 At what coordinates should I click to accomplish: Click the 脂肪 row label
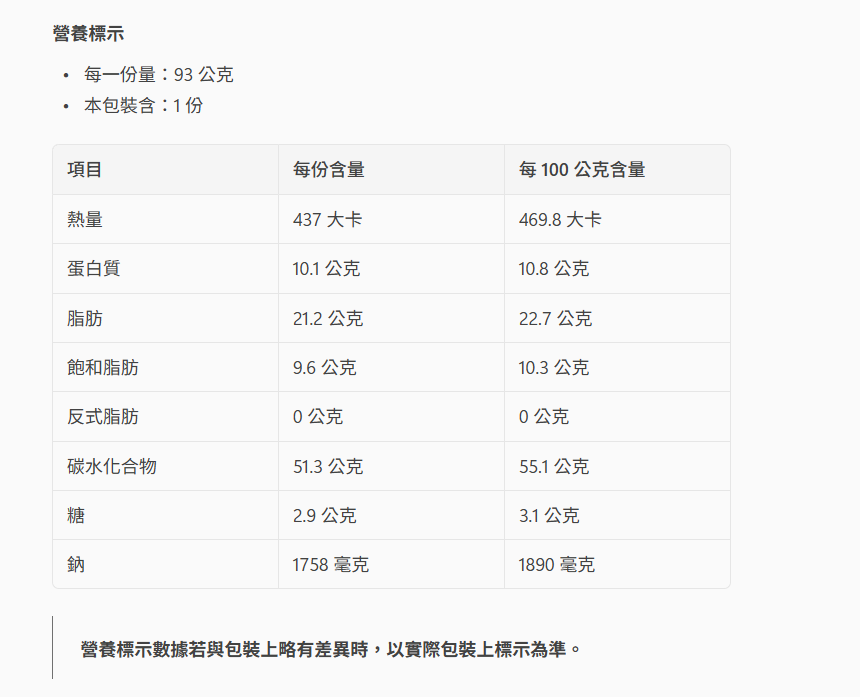(x=85, y=319)
